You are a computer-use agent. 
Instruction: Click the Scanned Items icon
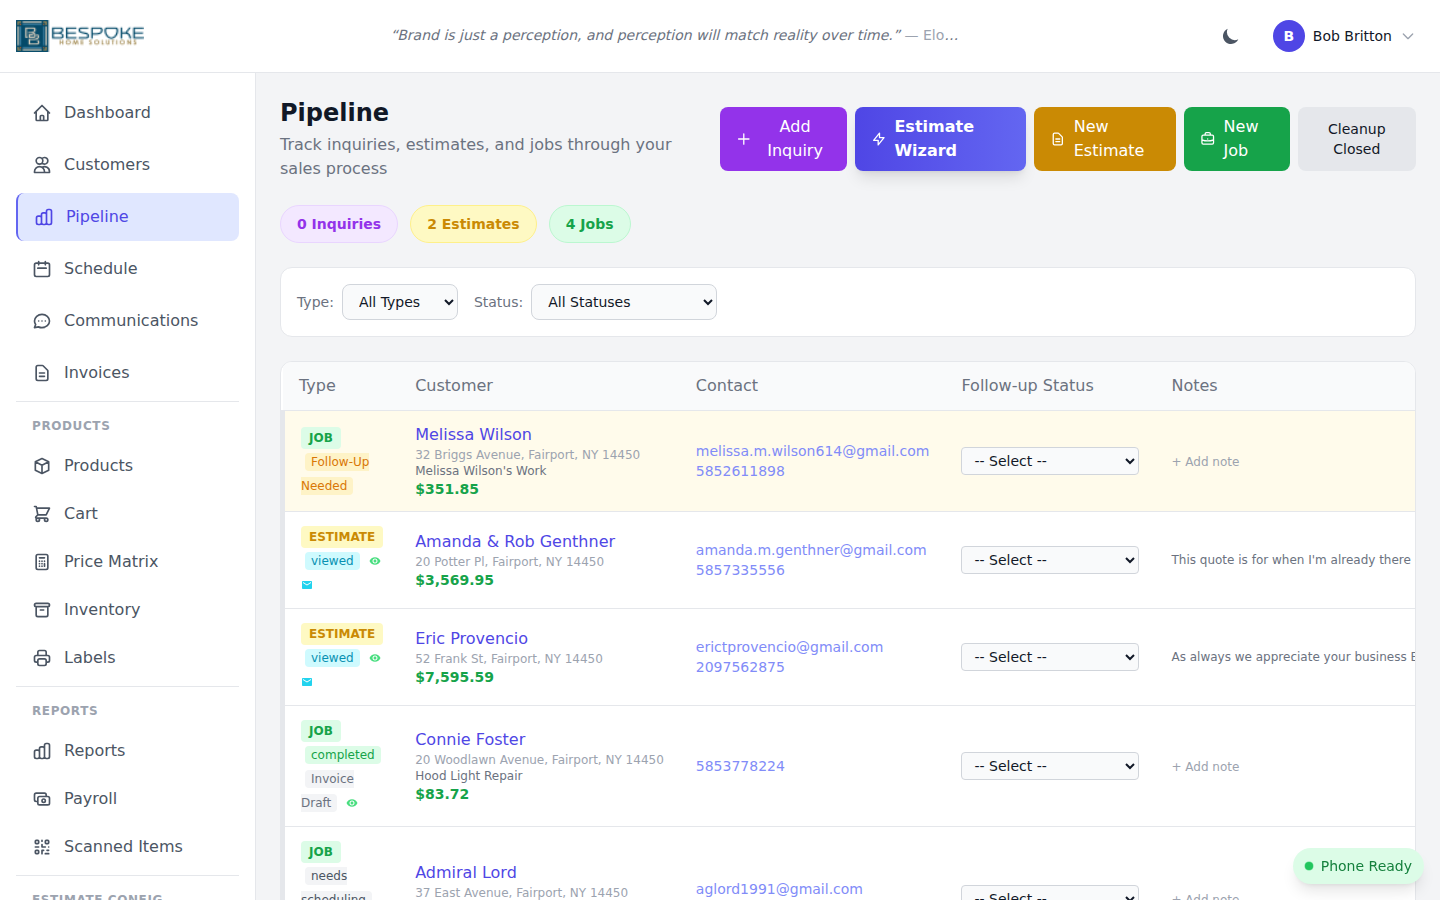[40, 846]
